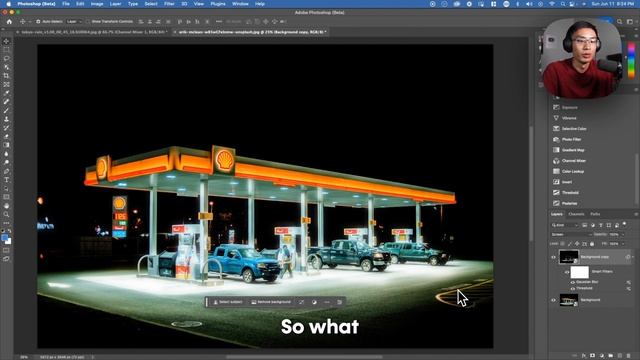Switch to the Paths tab
The height and width of the screenshot is (360, 640).
595,214
